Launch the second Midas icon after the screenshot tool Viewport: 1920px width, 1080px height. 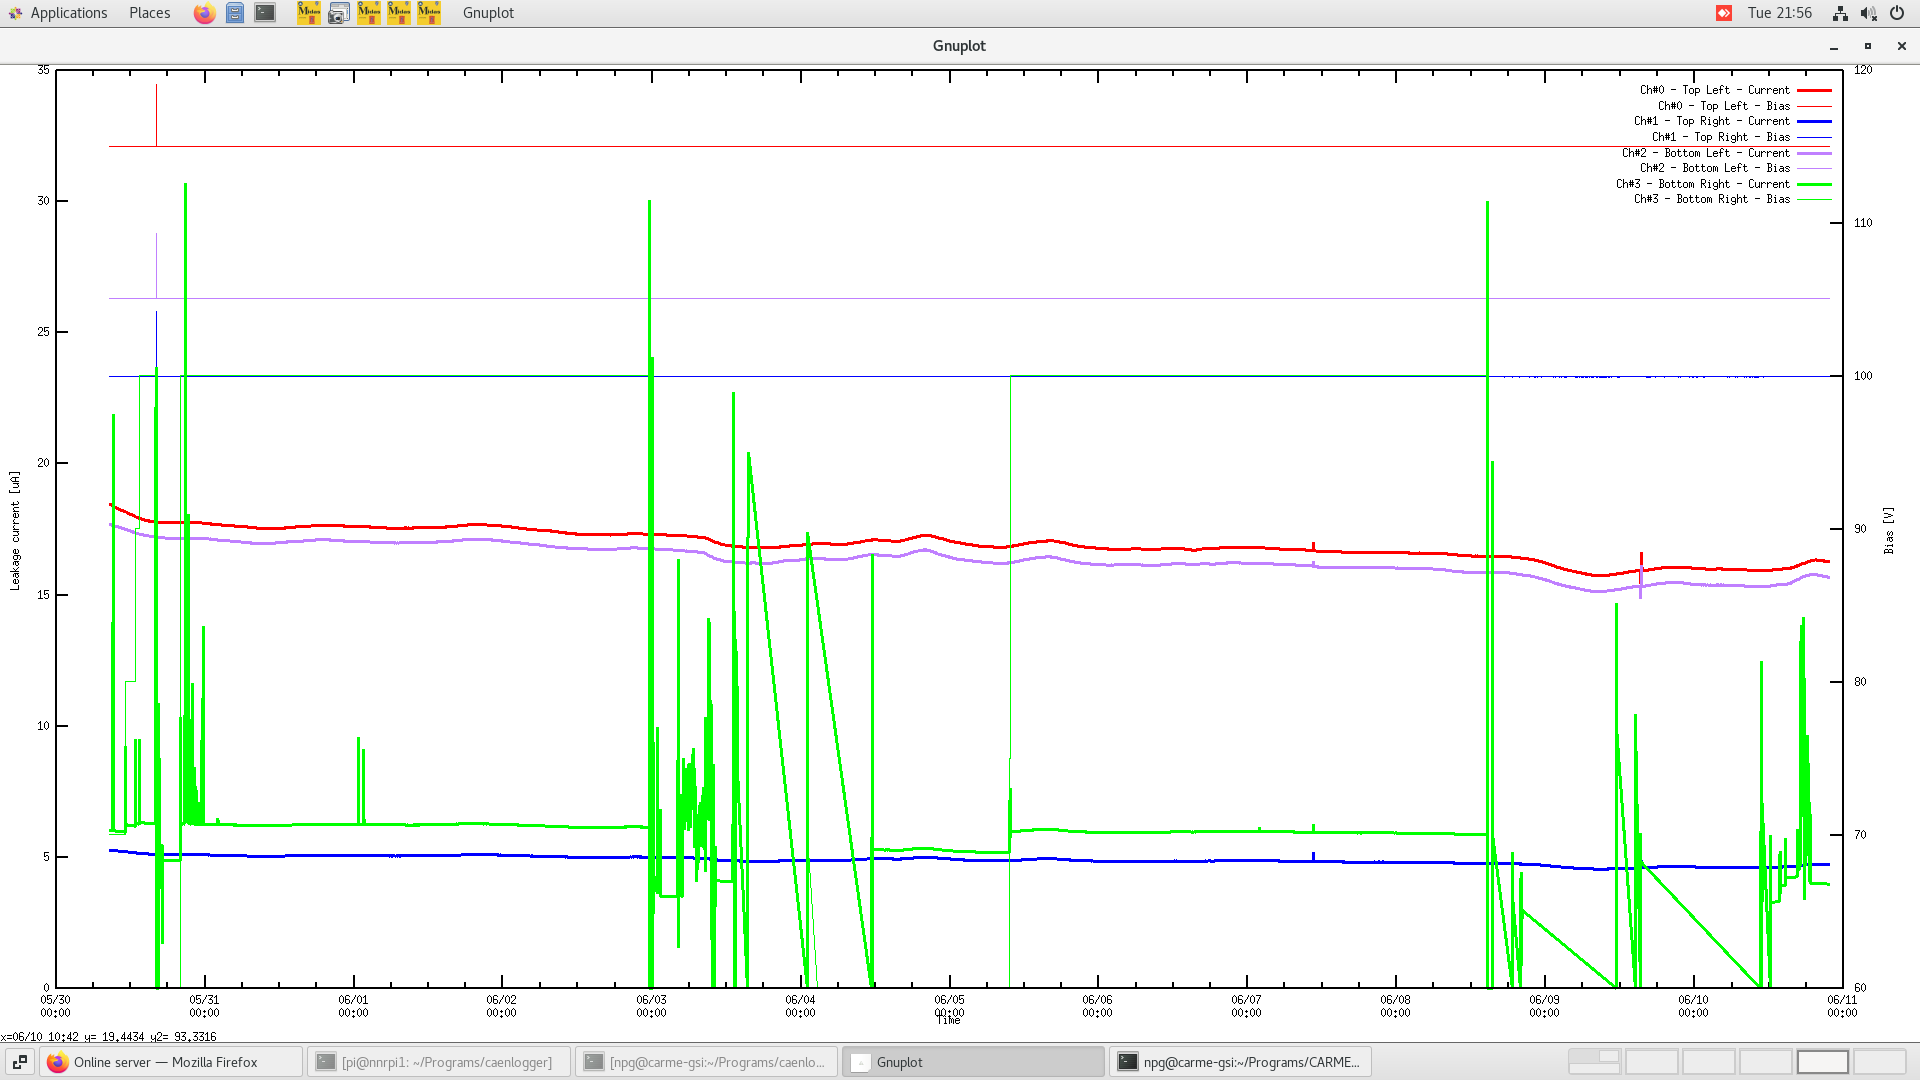pyautogui.click(x=368, y=13)
